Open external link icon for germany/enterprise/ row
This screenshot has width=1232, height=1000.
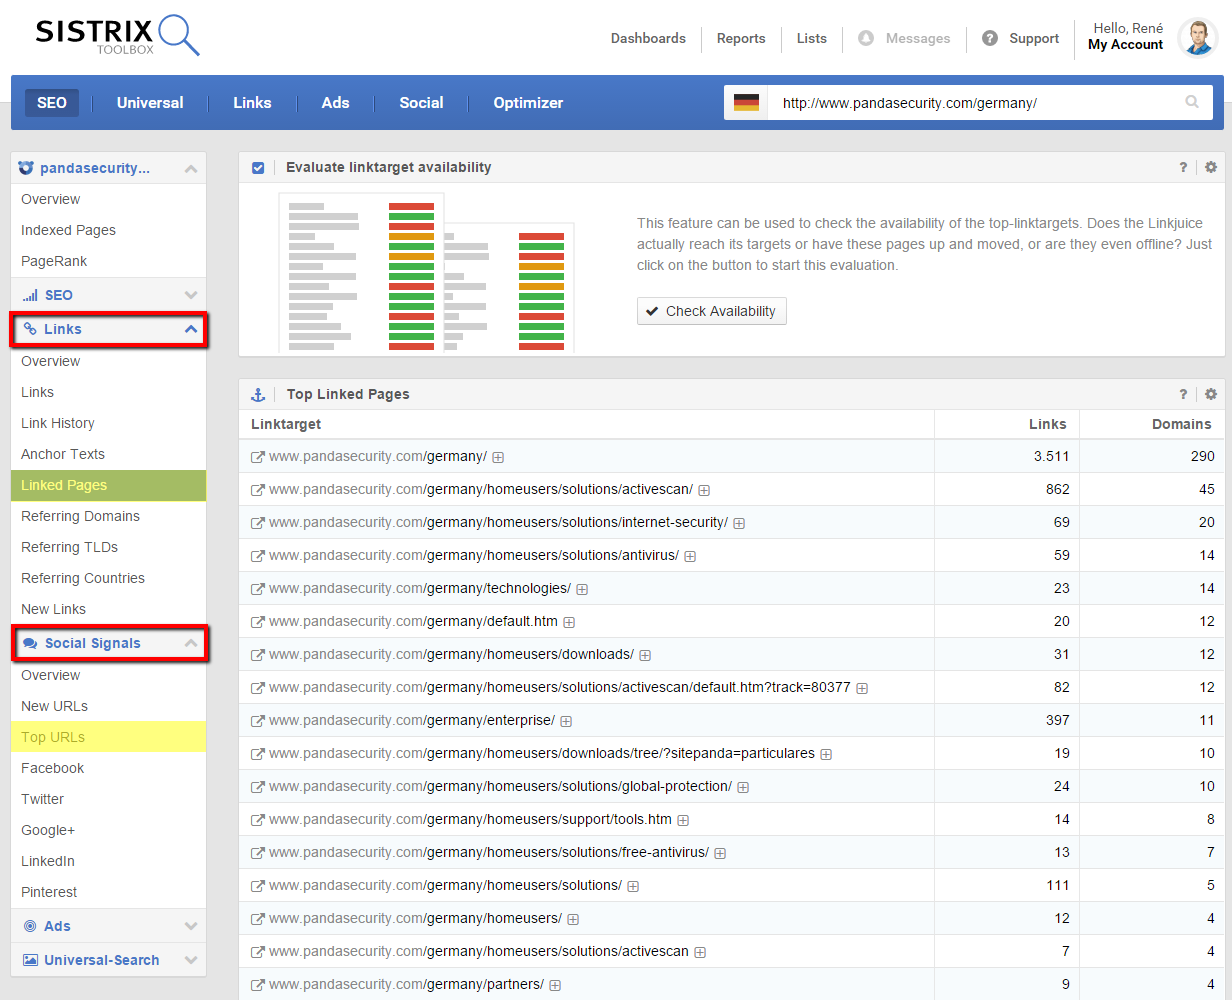tap(257, 721)
